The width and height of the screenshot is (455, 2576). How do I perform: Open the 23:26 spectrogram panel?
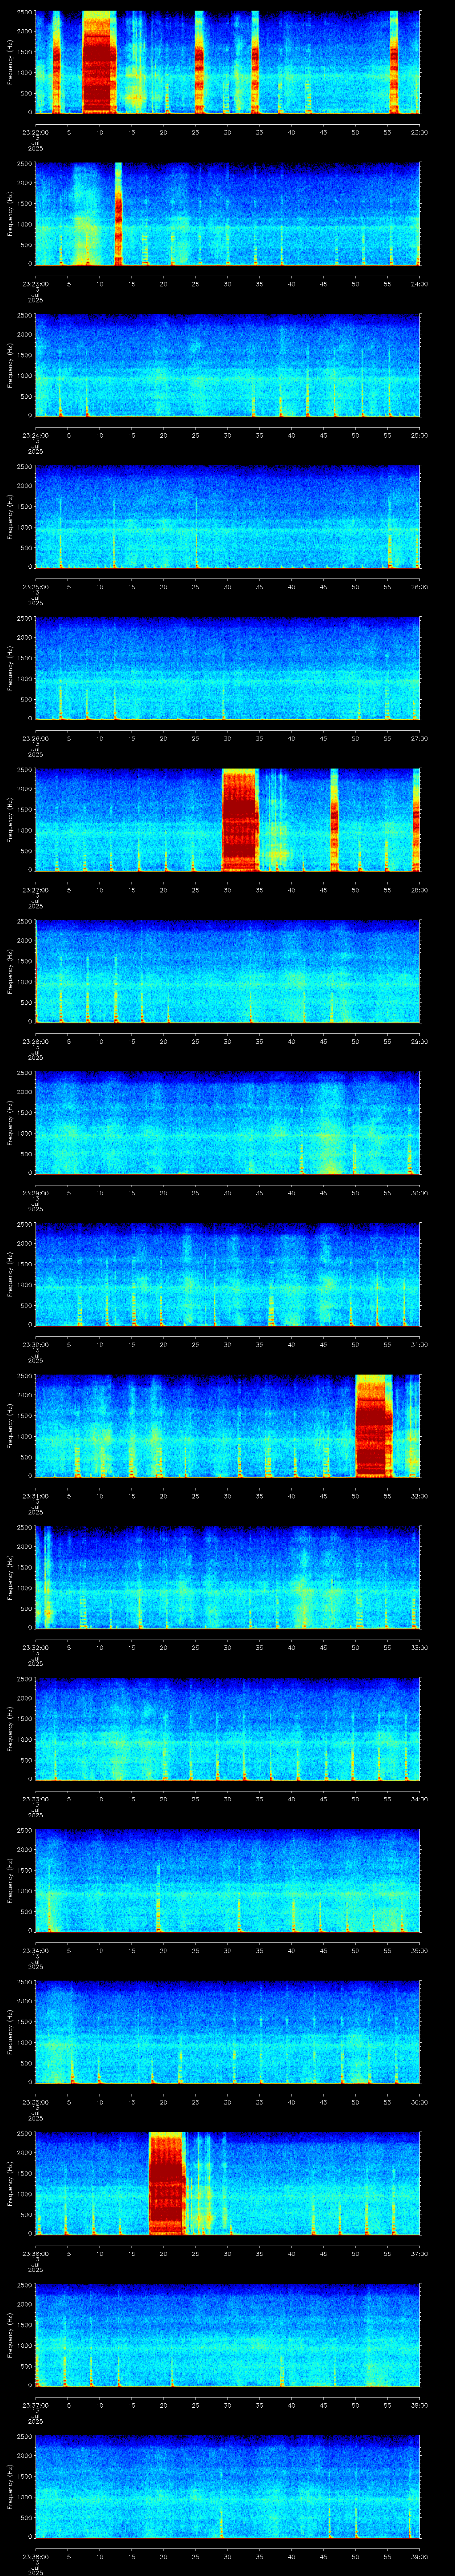point(227,668)
